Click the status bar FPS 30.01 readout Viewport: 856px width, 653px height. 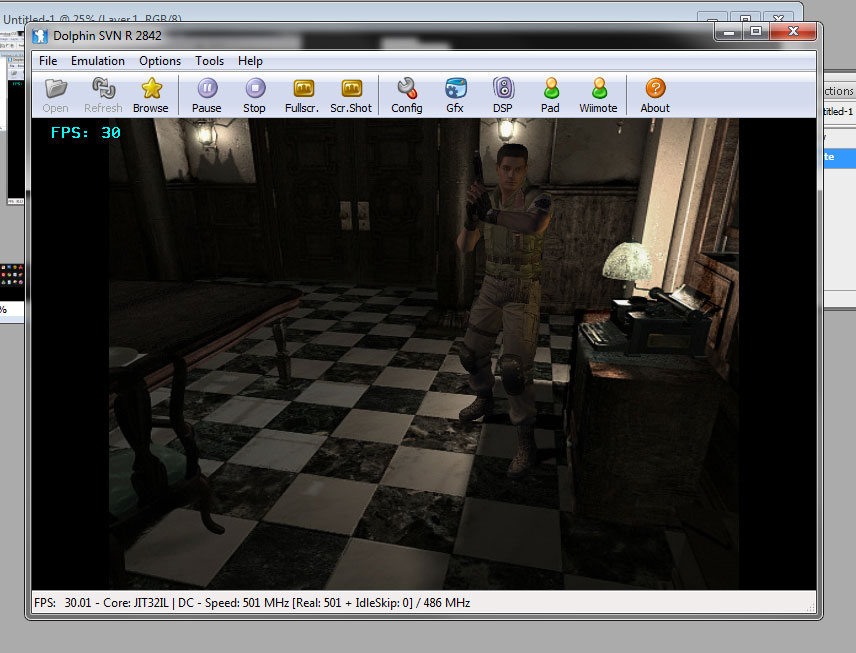(x=62, y=603)
